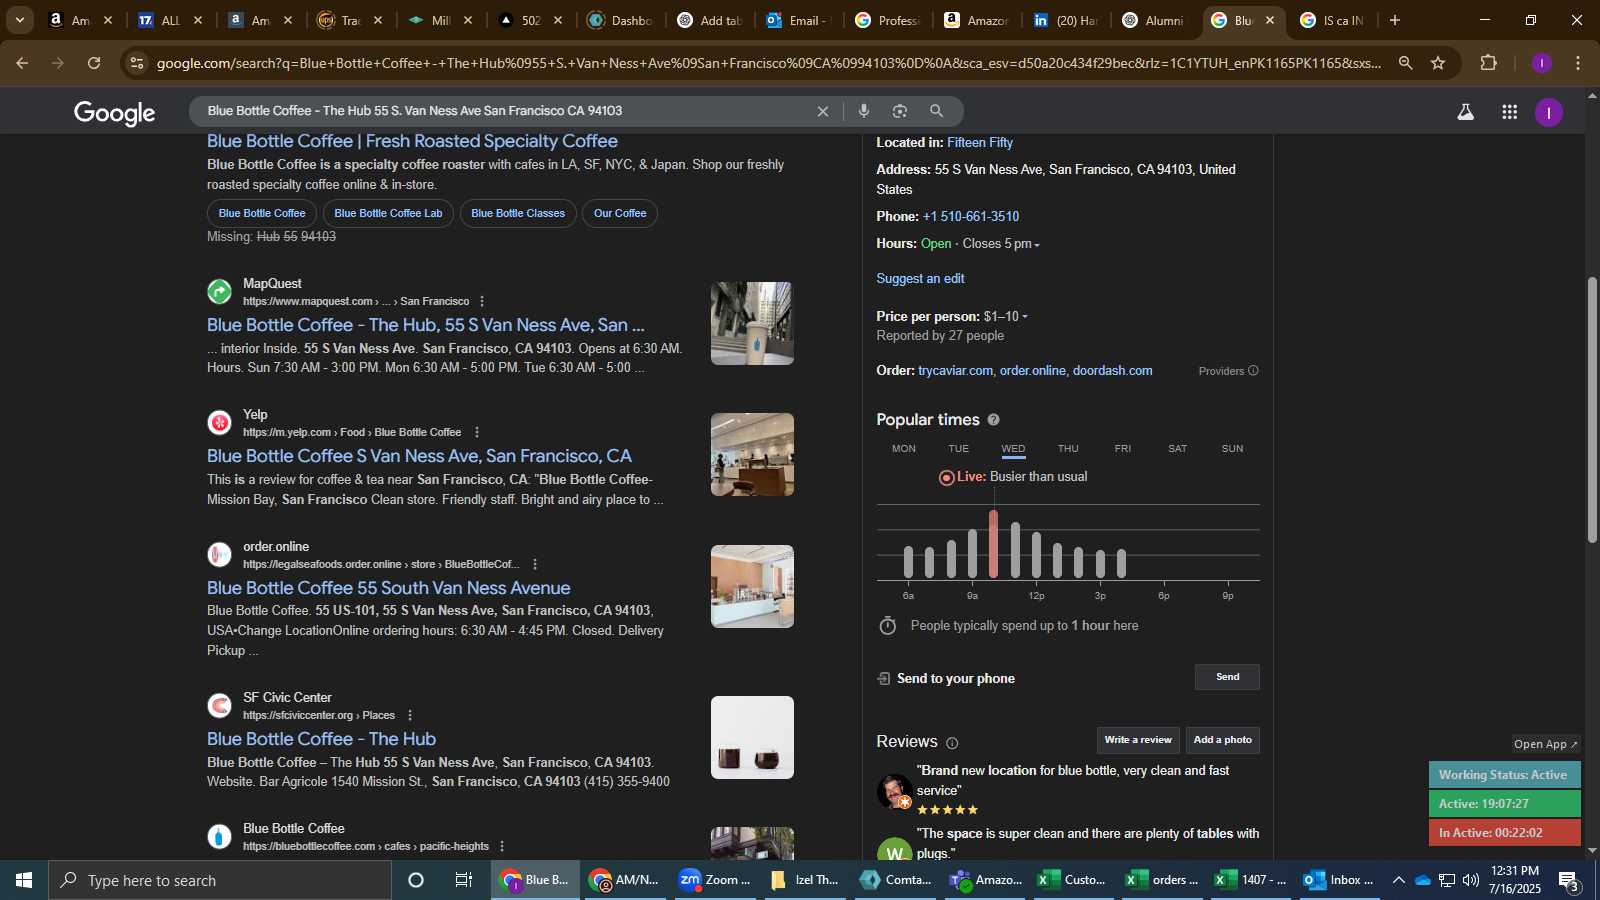Open Windows Start menu
This screenshot has width=1600, height=900.
(x=24, y=880)
